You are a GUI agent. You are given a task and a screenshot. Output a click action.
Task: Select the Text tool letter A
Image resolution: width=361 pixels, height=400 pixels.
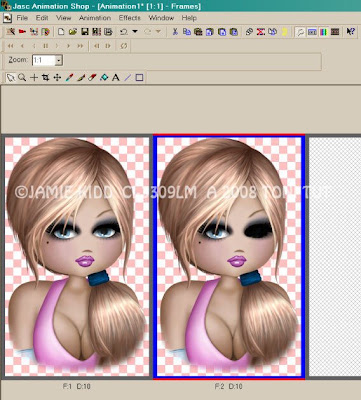pyautogui.click(x=116, y=78)
